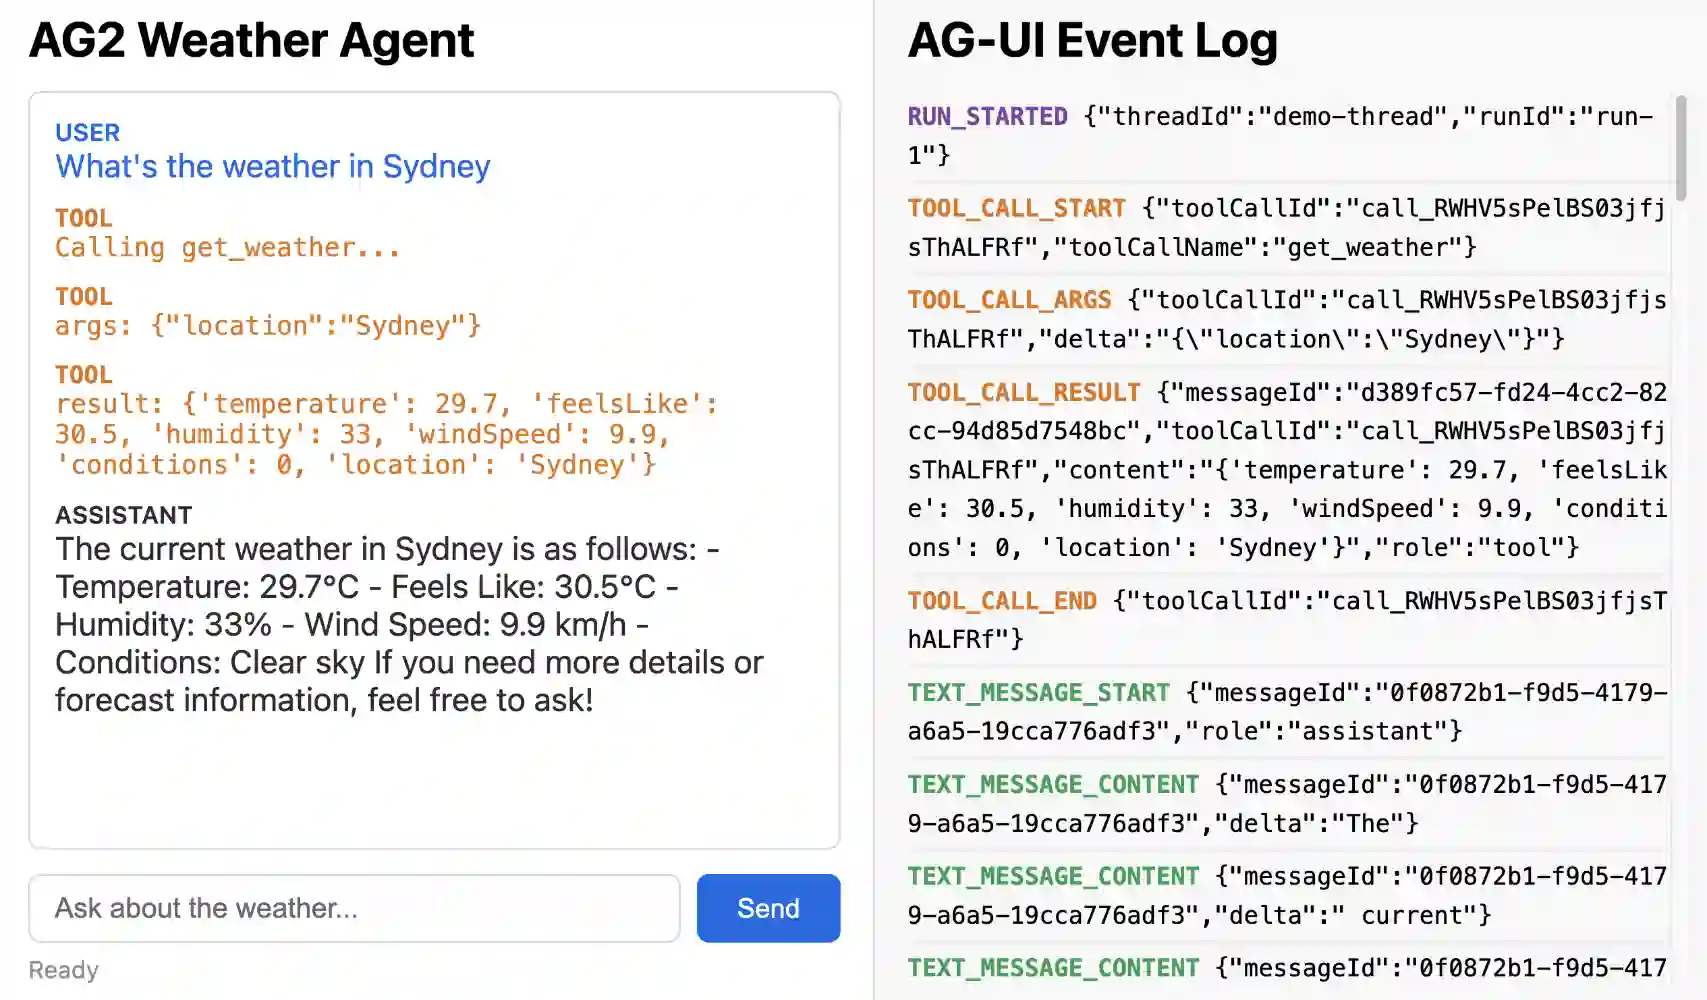
Task: Select the TOOL_CALL_ARGS event entry
Action: pos(1287,320)
